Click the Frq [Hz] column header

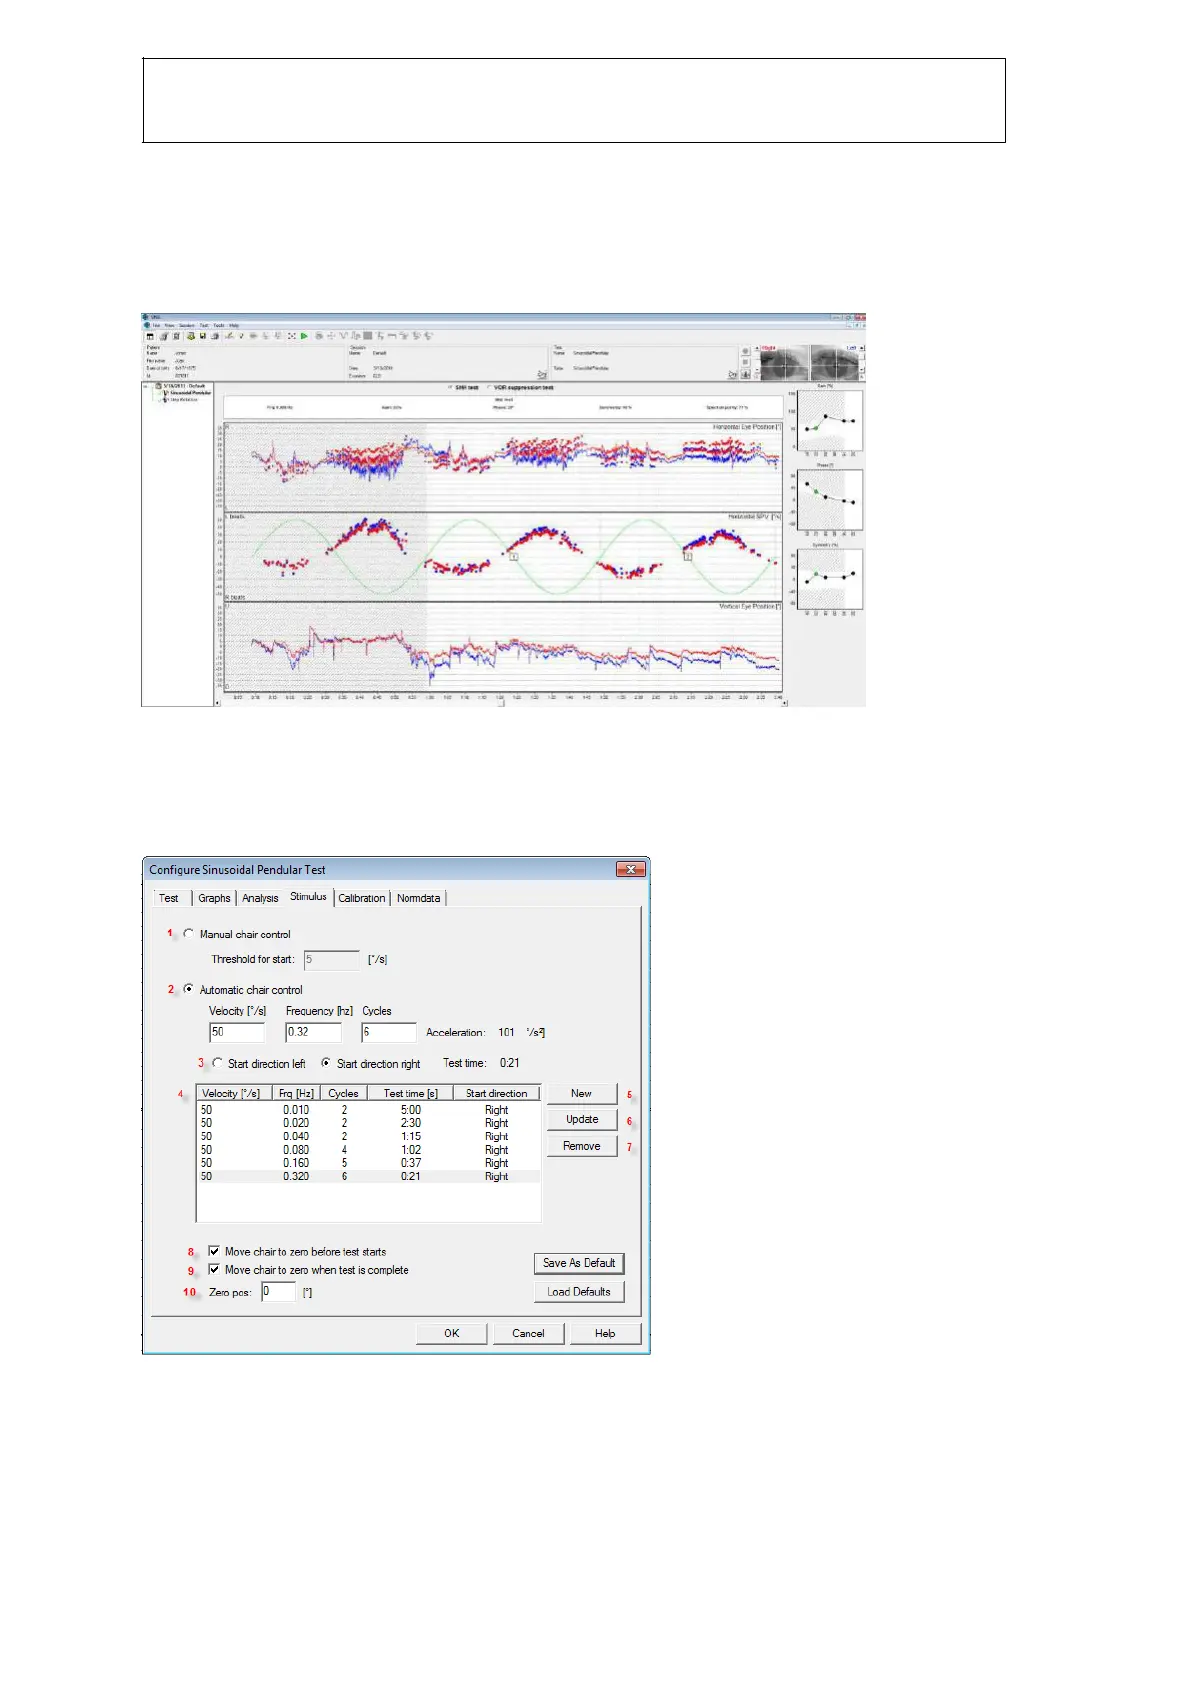296,1093
